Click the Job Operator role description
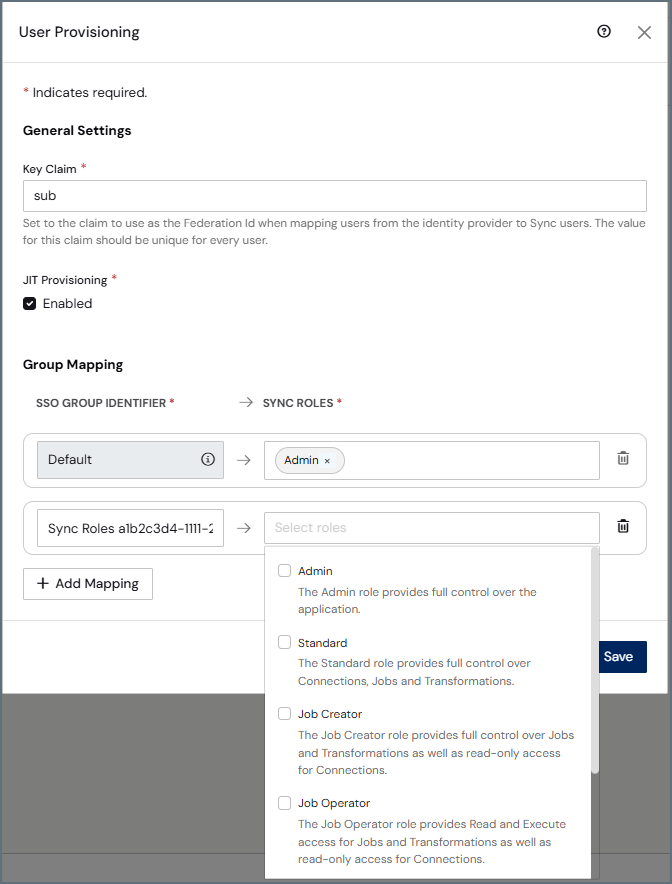Image resolution: width=672 pixels, height=884 pixels. (x=432, y=842)
